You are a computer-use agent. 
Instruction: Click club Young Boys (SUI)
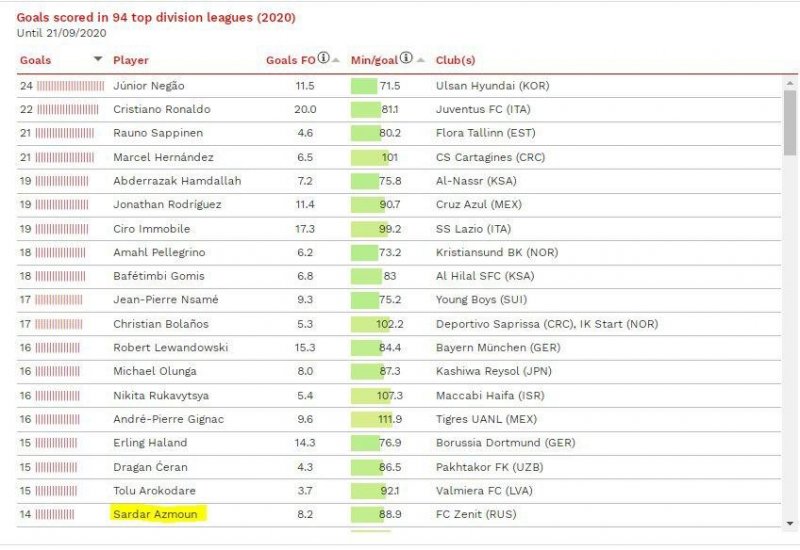[481, 299]
